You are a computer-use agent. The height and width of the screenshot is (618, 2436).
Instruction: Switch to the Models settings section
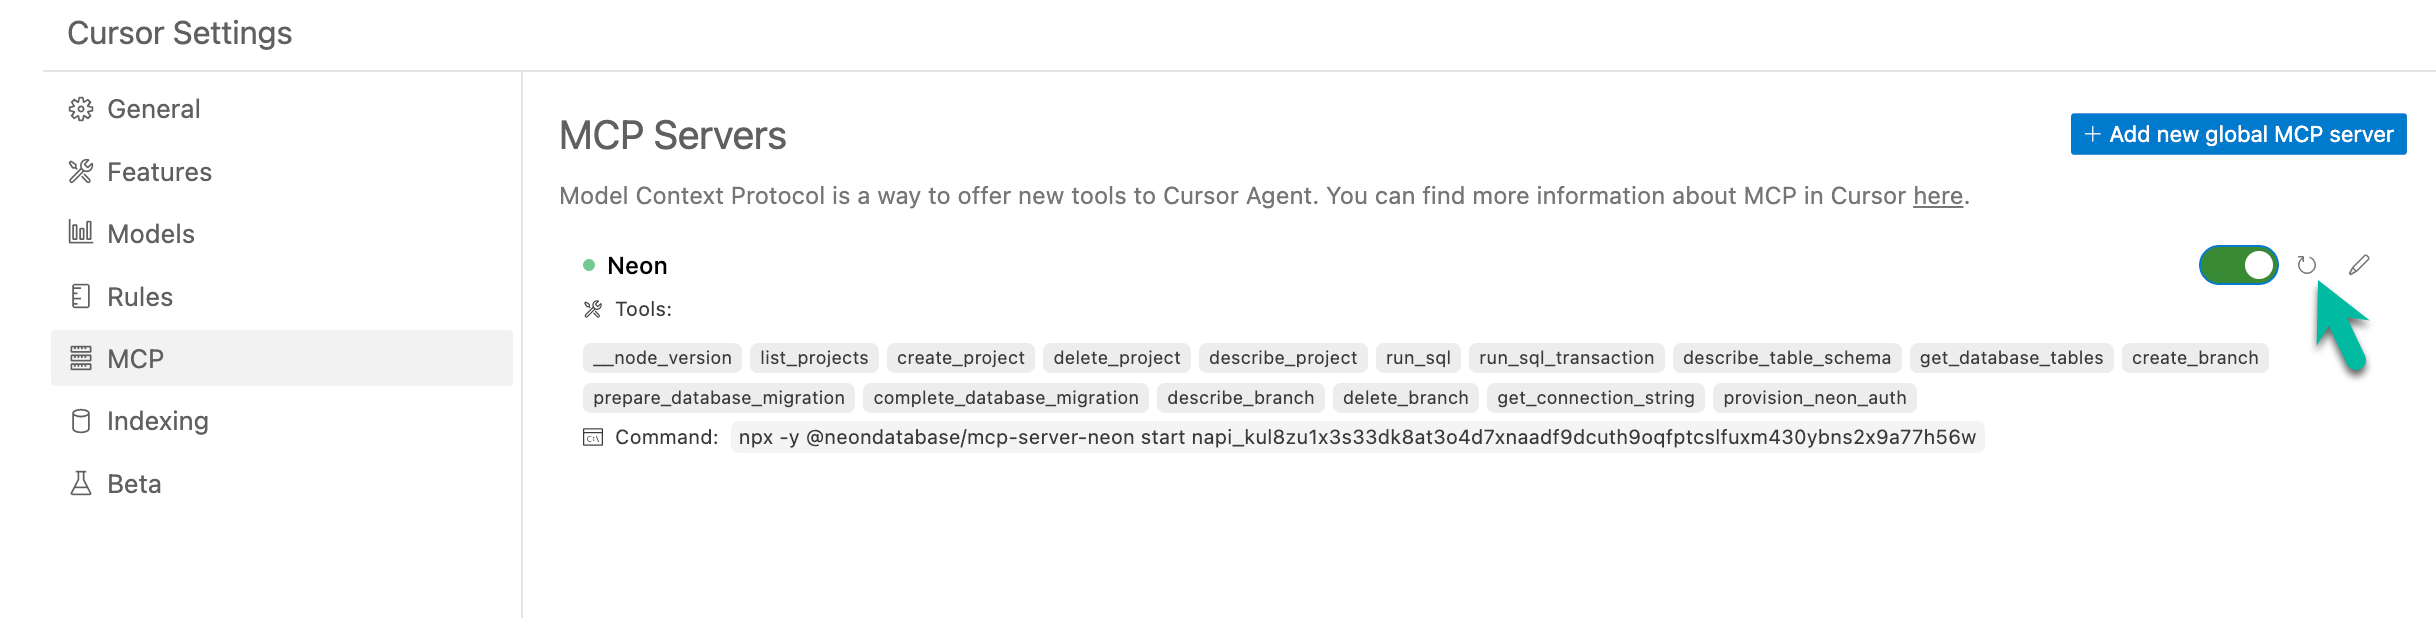282,233
